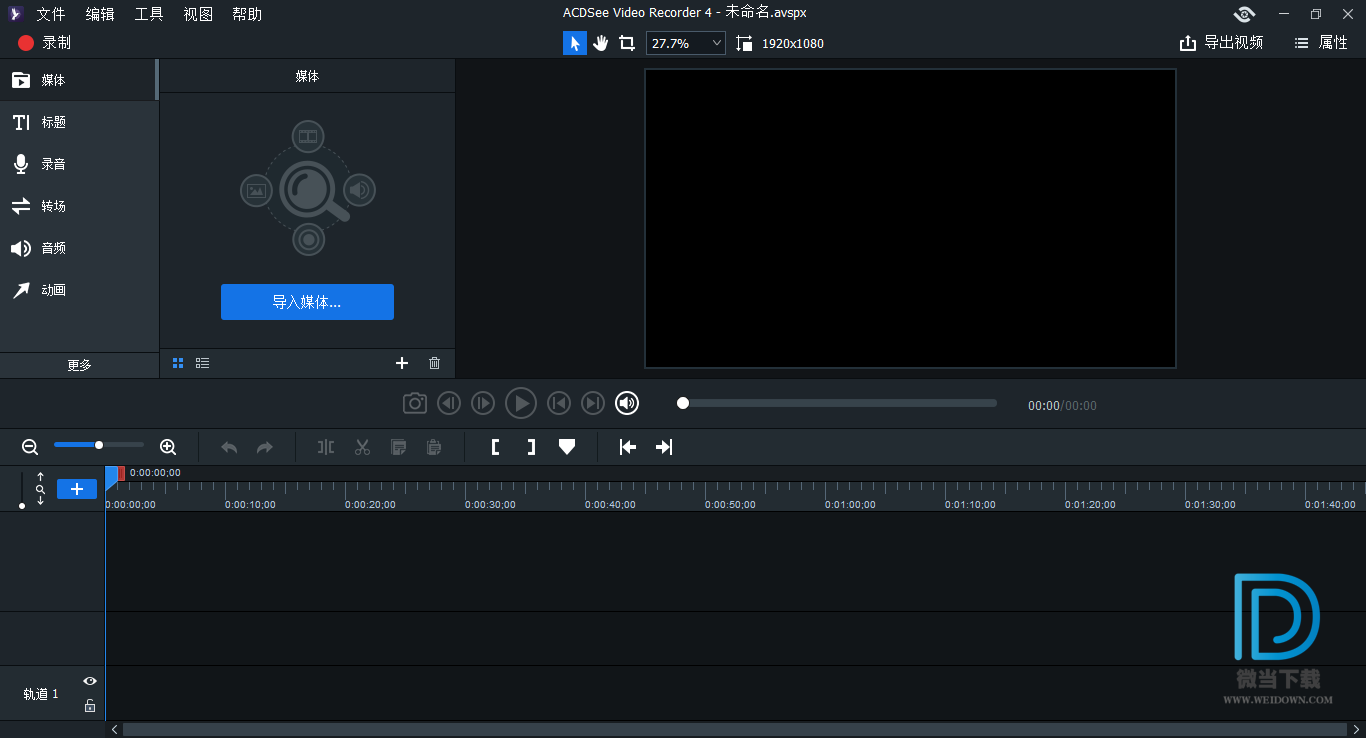
Task: Open the 编辑 menu
Action: click(100, 14)
